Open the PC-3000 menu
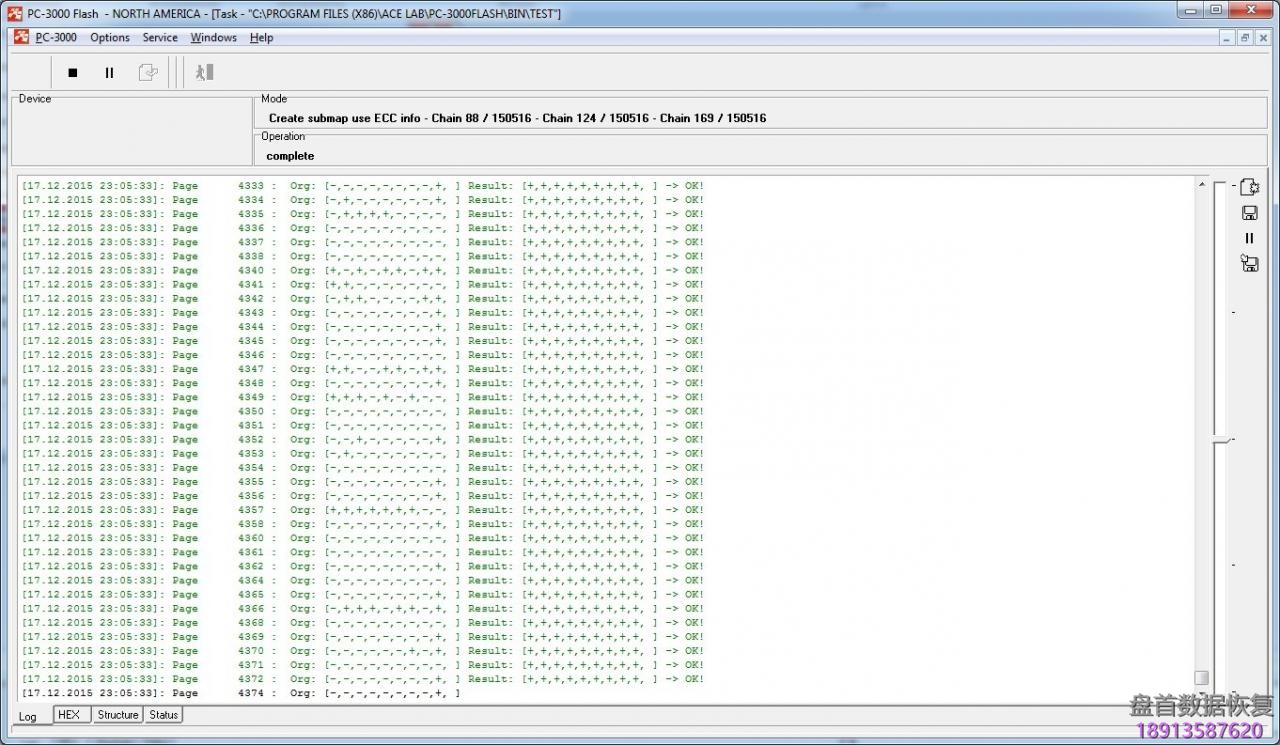 tap(56, 38)
